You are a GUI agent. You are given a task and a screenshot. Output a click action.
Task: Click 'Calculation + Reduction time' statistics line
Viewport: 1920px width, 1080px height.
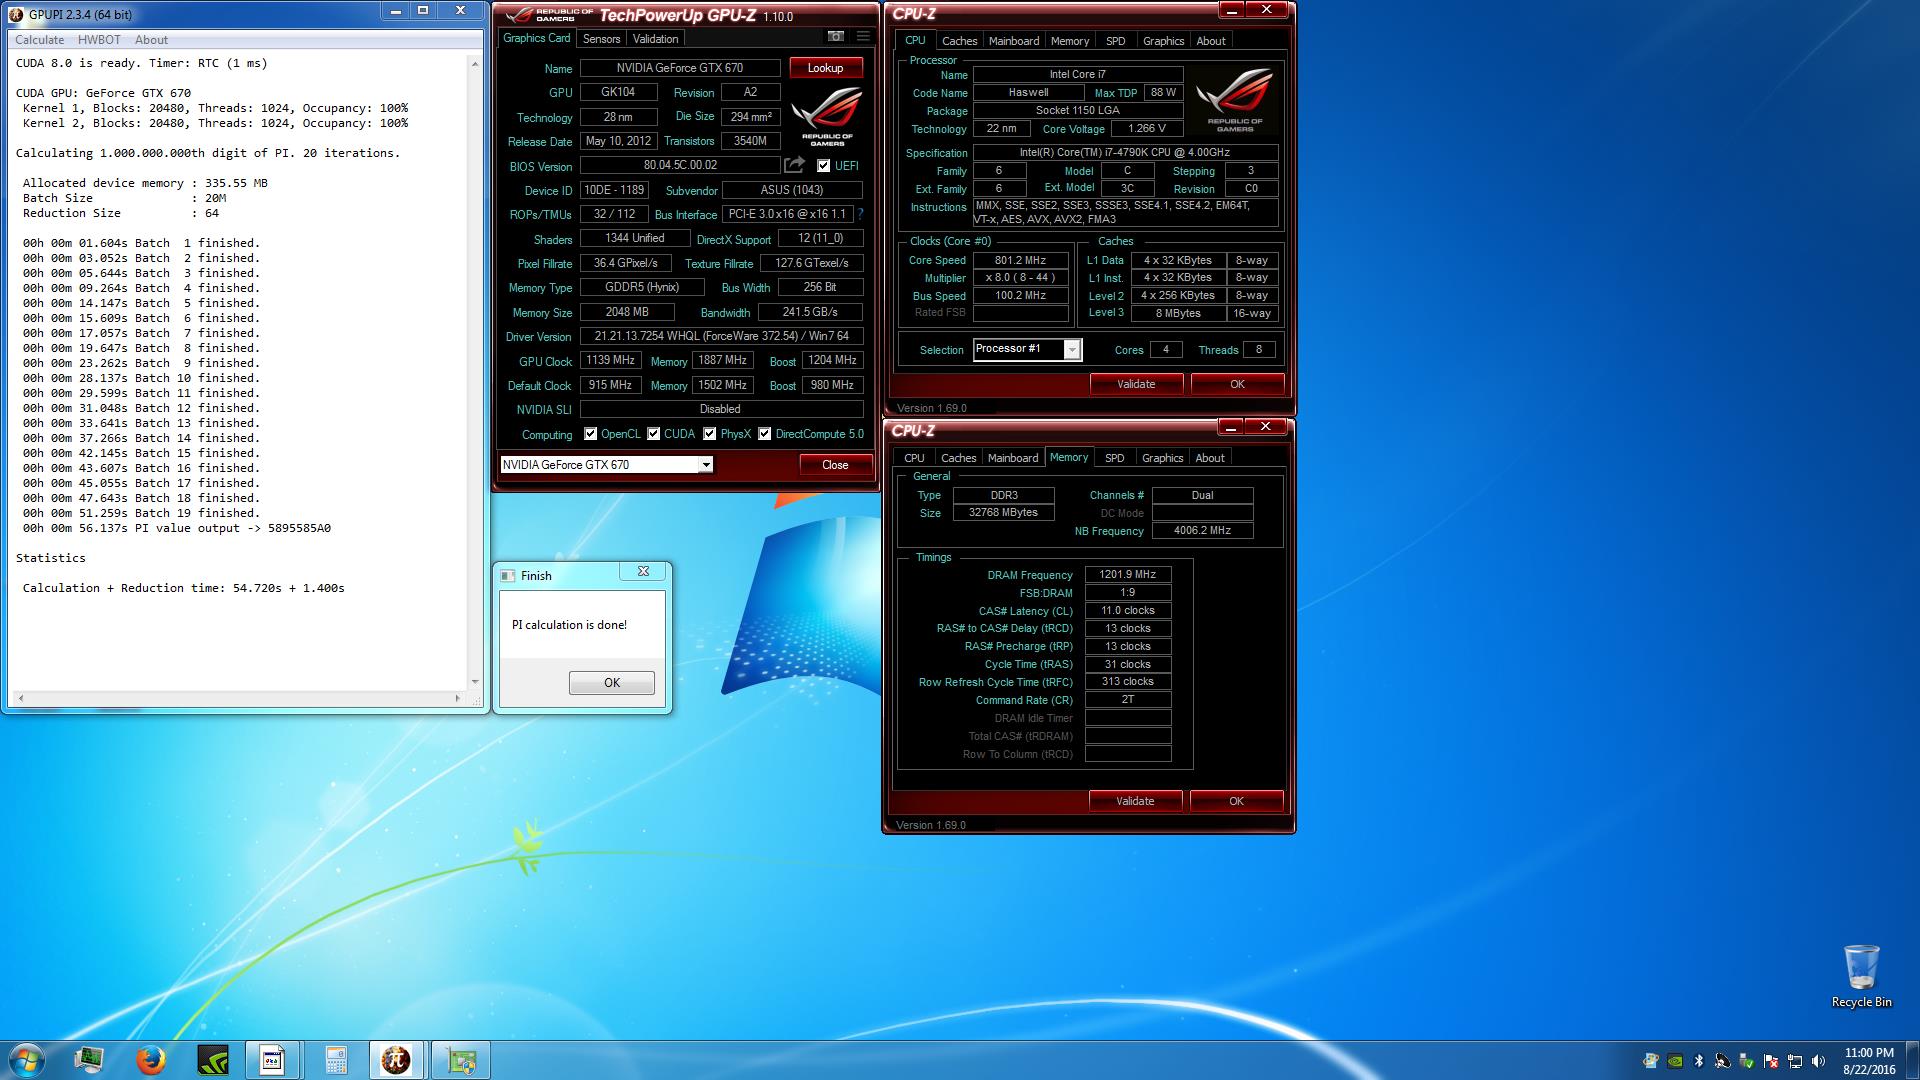pos(184,588)
